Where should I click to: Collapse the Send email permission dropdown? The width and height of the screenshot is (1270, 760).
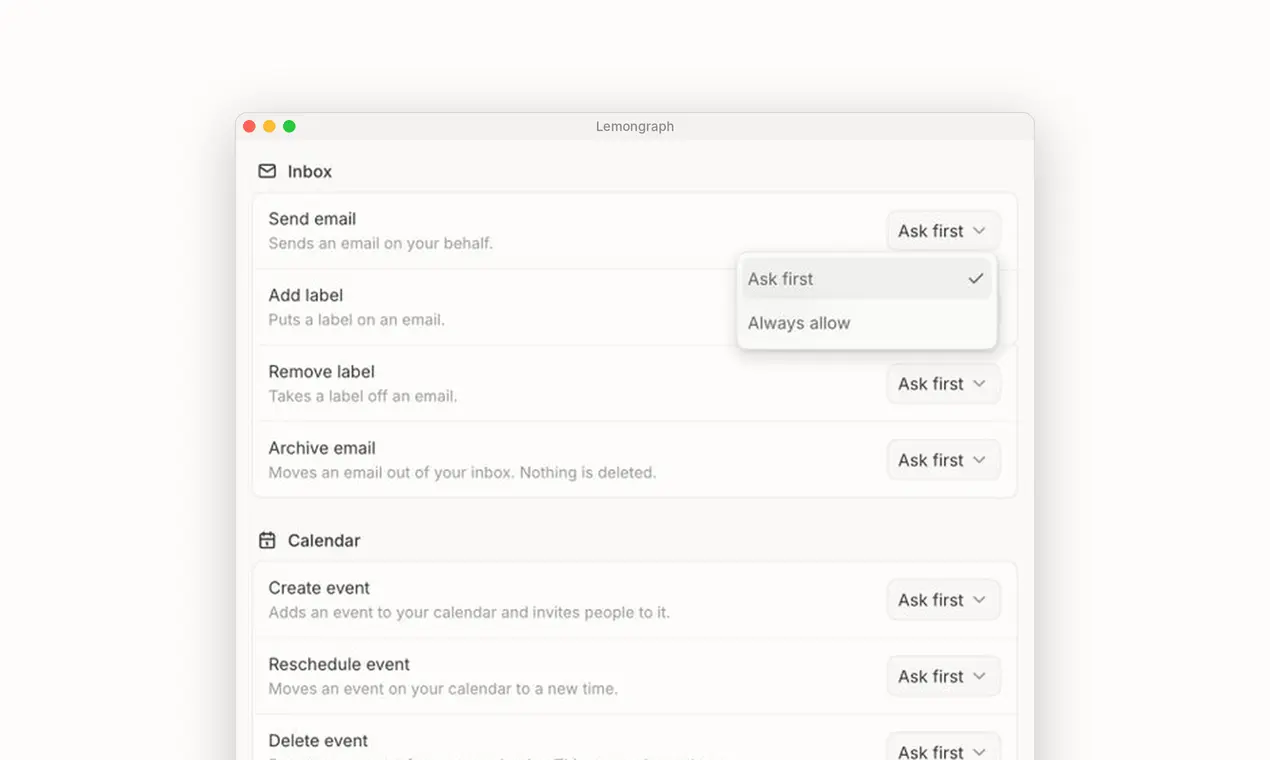(x=943, y=231)
